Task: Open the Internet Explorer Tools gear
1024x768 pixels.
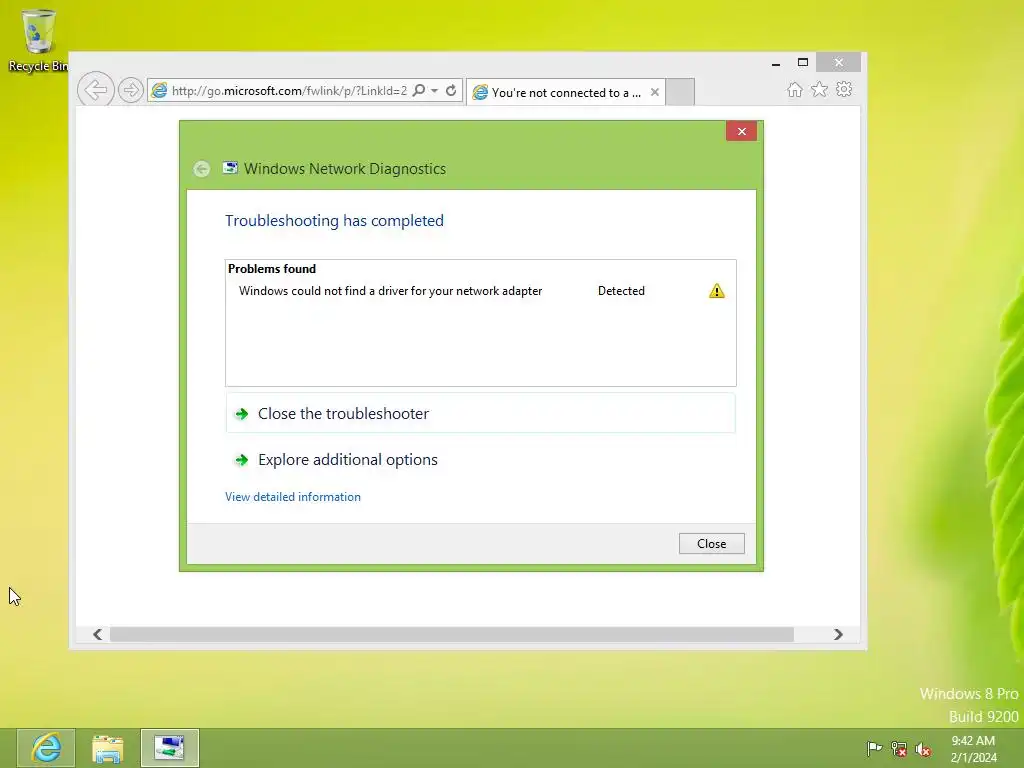Action: pyautogui.click(x=844, y=89)
